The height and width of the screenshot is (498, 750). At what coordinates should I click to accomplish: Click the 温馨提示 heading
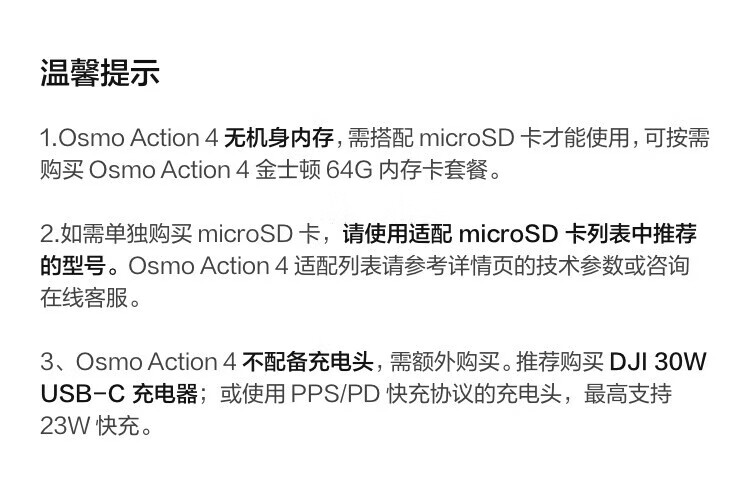pyautogui.click(x=99, y=73)
